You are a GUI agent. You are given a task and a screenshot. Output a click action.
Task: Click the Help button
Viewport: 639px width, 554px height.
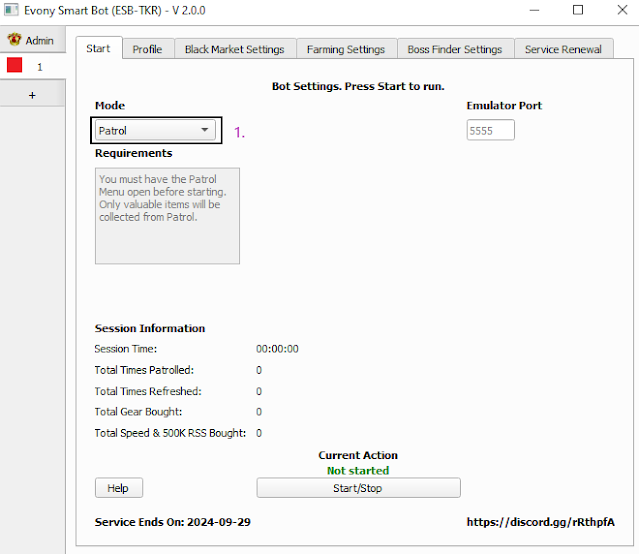tap(119, 488)
